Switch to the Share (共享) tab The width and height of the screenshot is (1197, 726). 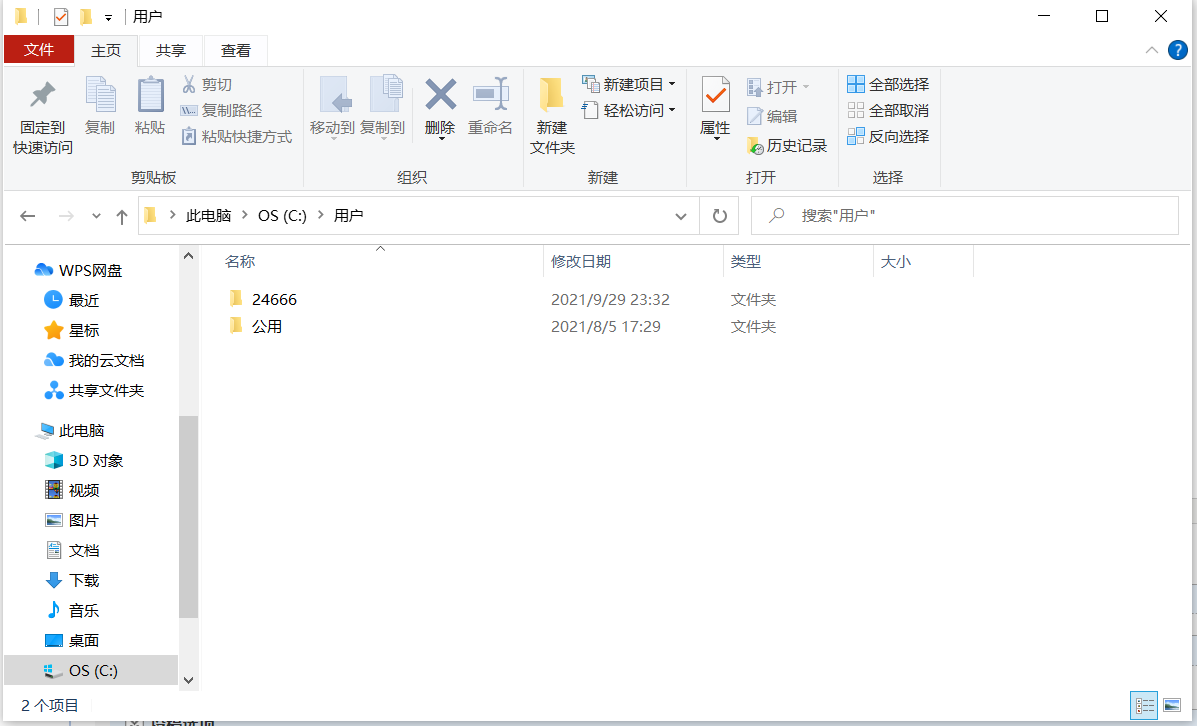[171, 50]
